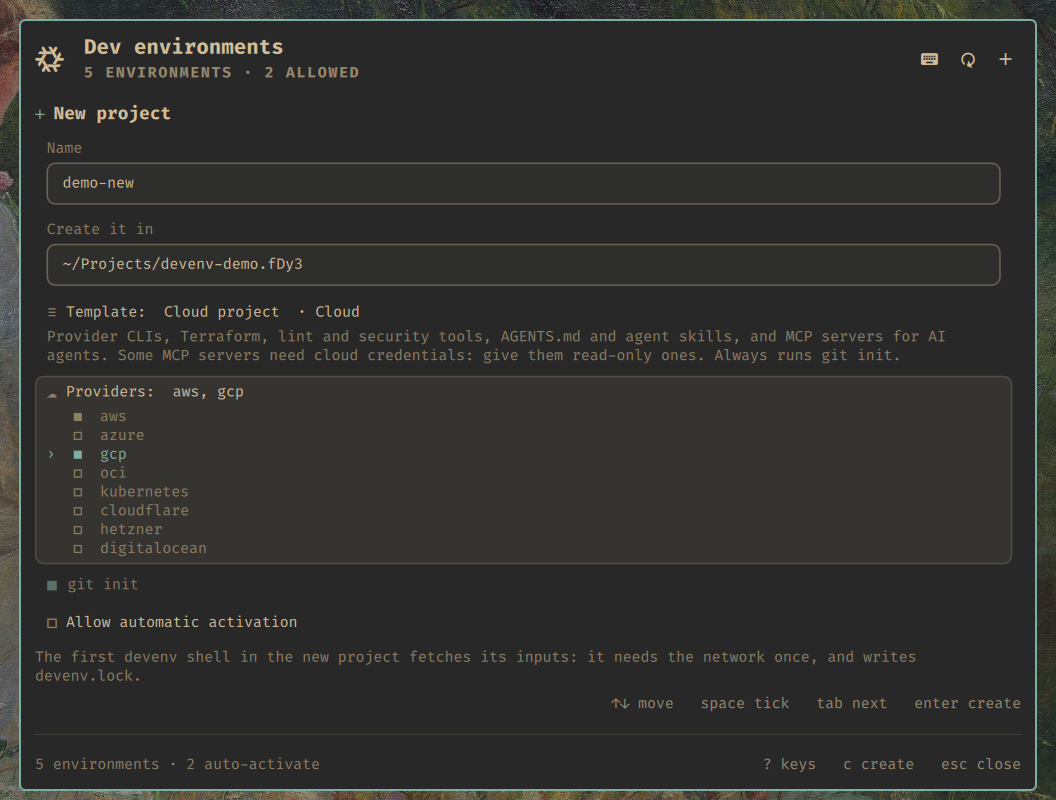Untick the aws provider checkbox

tap(78, 417)
